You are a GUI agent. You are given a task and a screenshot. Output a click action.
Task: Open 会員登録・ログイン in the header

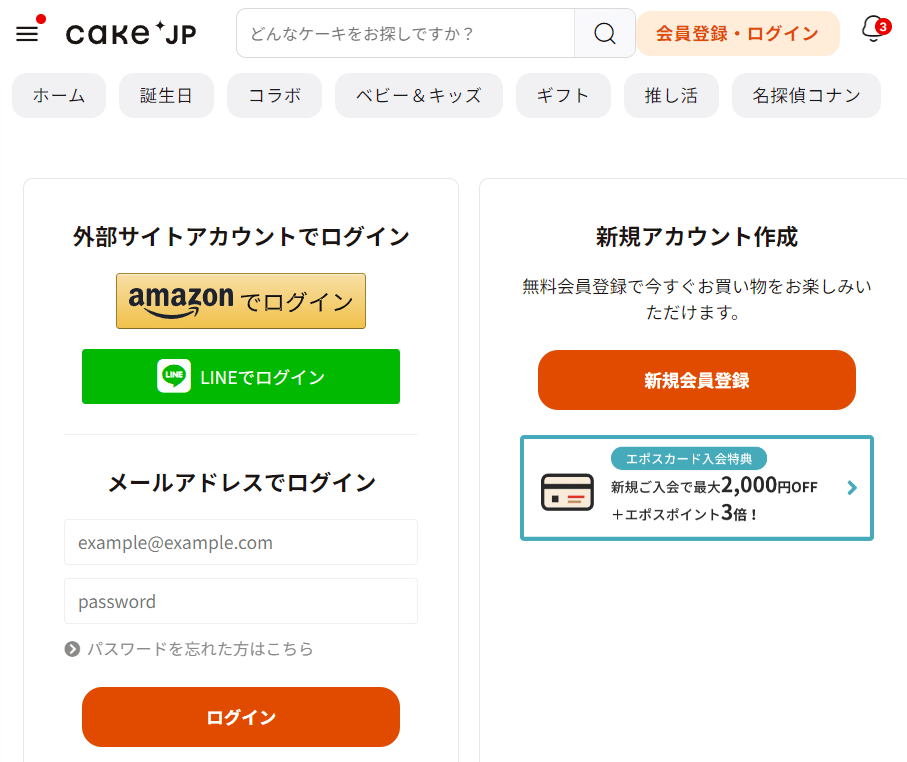pos(737,34)
